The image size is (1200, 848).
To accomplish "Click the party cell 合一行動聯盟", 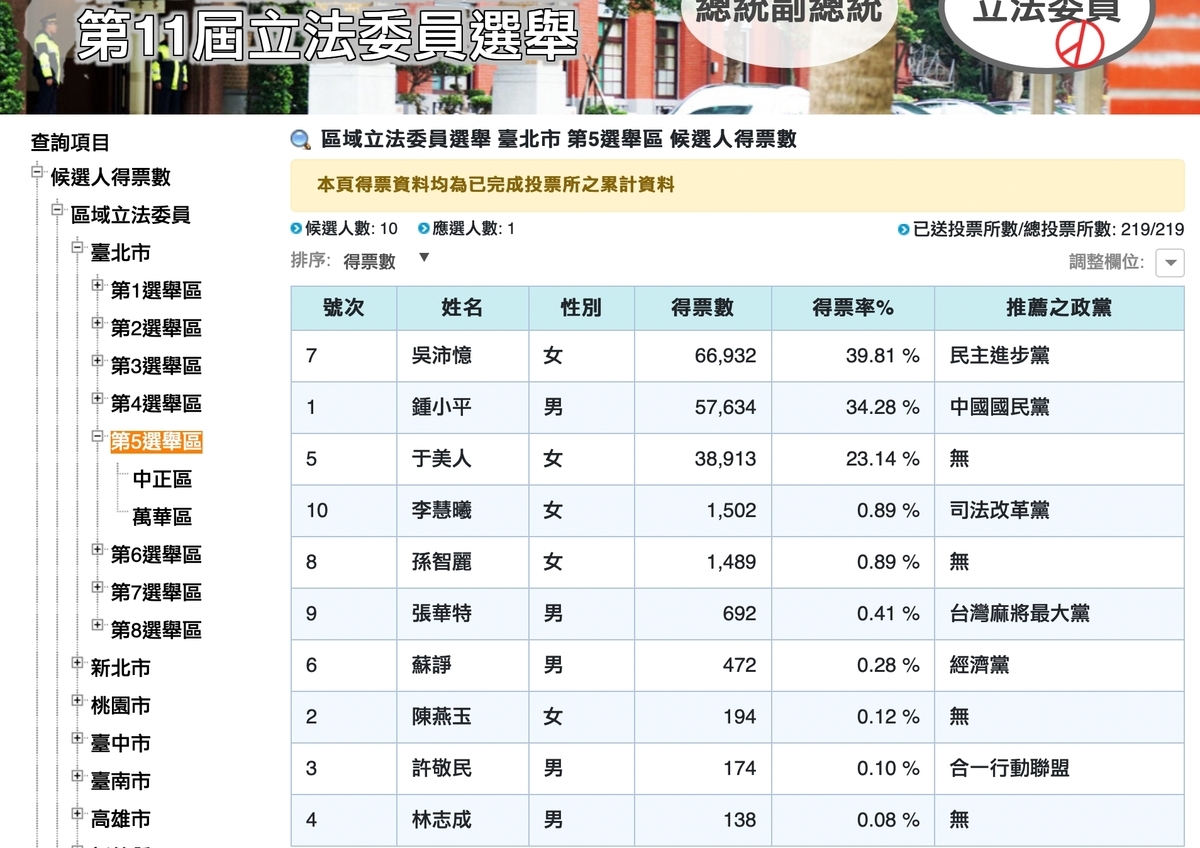I will click(1010, 768).
